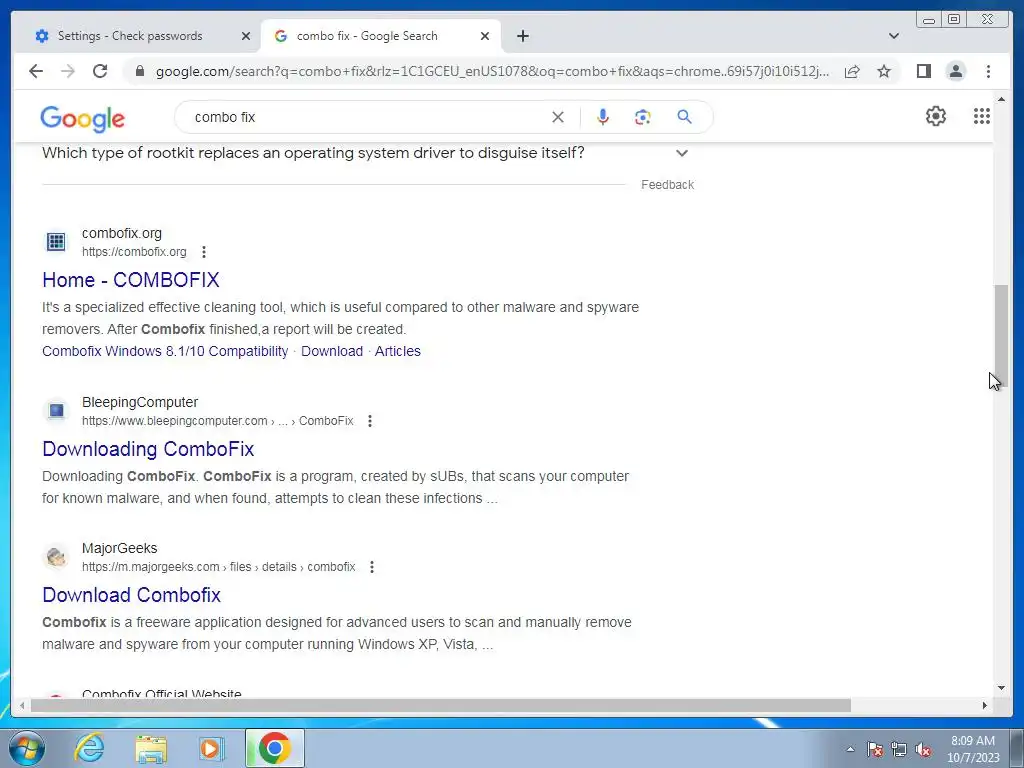This screenshot has height=768, width=1024.
Task: Open the Windows Start menu
Action: [x=27, y=749]
